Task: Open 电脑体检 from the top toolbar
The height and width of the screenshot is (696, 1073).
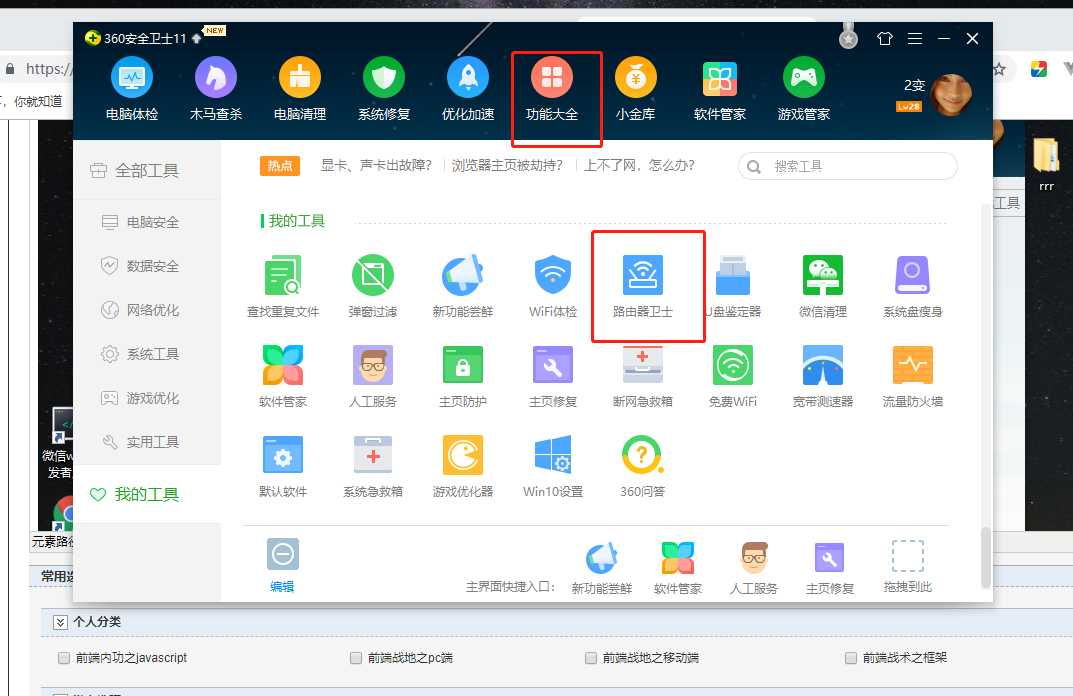Action: [131, 90]
